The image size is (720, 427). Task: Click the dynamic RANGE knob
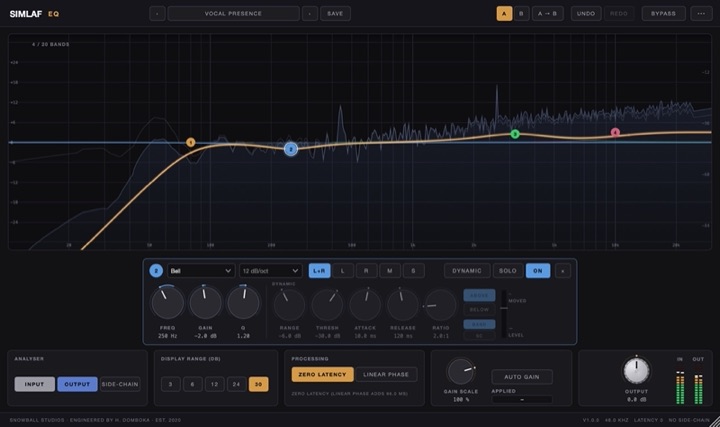tap(289, 304)
